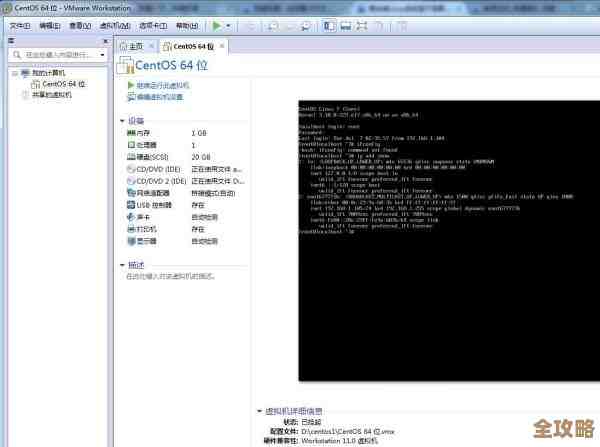Click the 显示器 value 自动检测

(x=205, y=241)
